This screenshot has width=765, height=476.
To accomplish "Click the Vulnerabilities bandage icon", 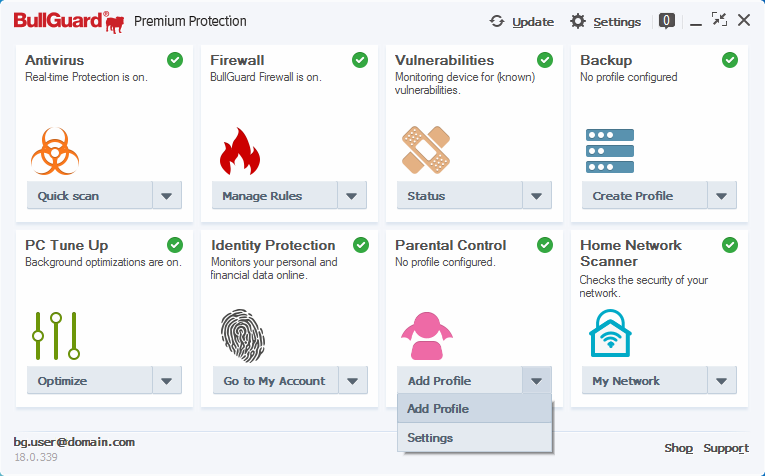I will [425, 150].
